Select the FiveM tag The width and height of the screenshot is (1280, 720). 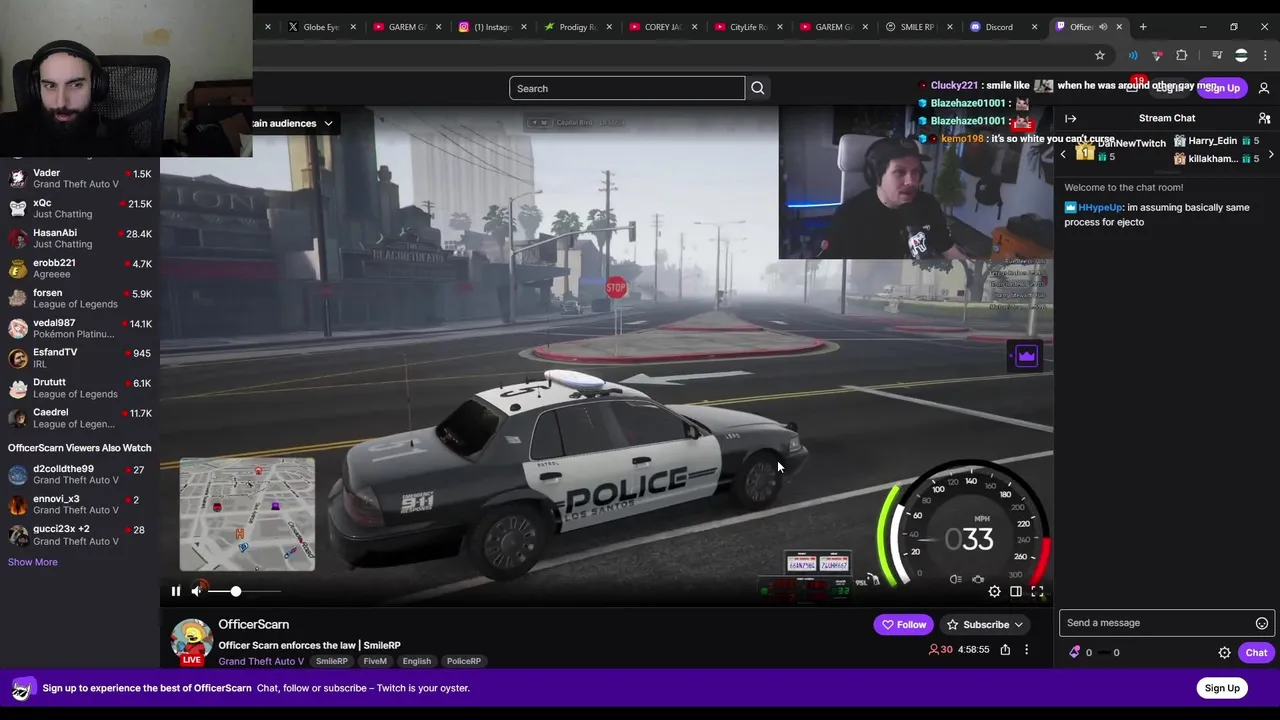tap(375, 661)
